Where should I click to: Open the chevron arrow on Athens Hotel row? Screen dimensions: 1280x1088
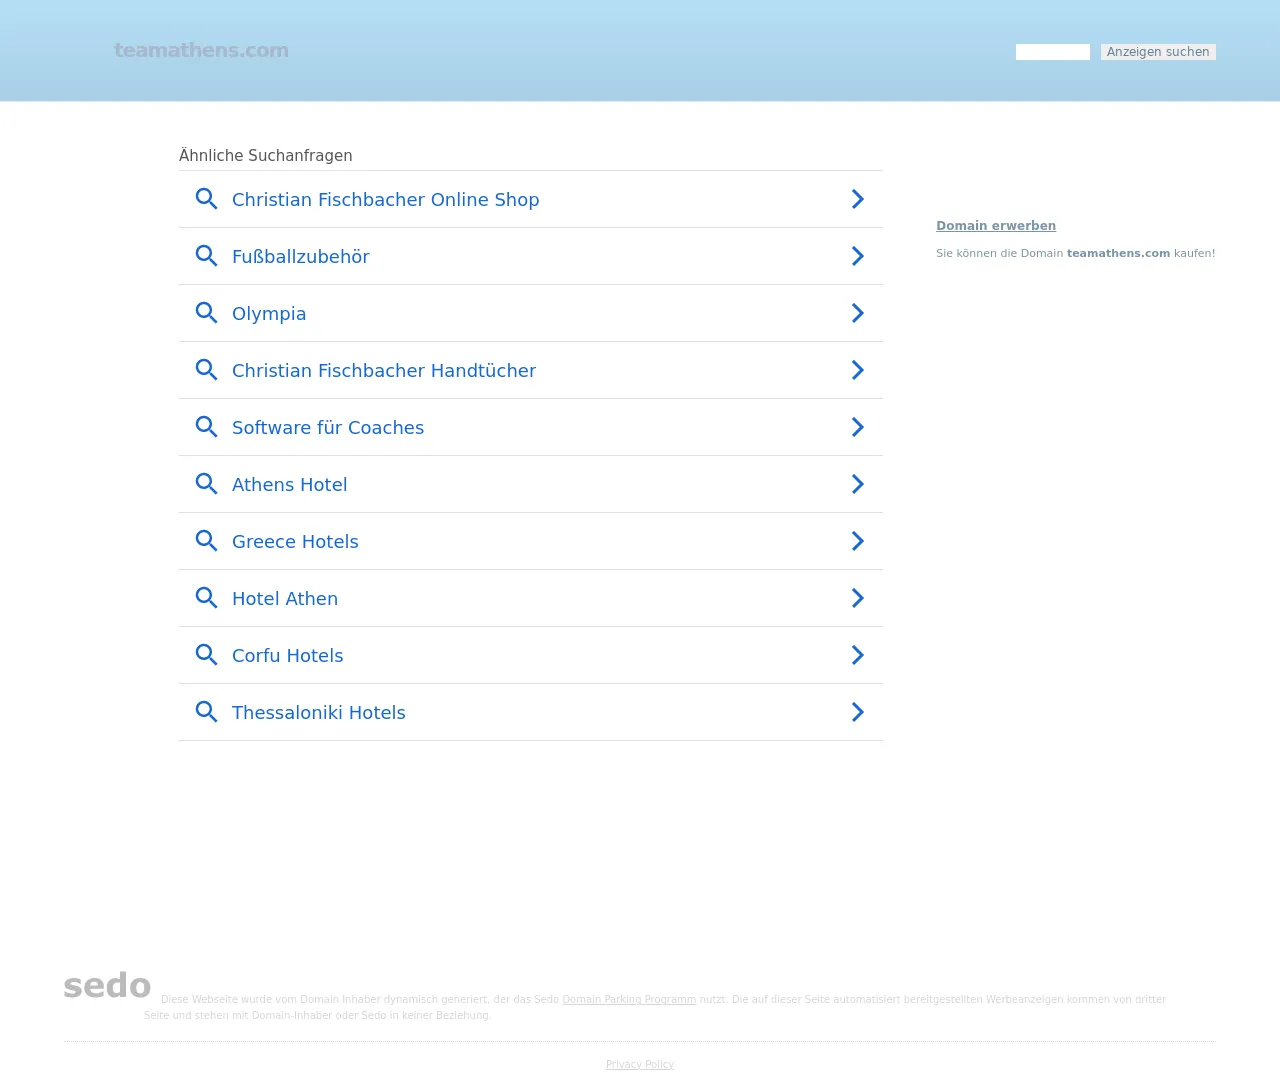pyautogui.click(x=858, y=484)
